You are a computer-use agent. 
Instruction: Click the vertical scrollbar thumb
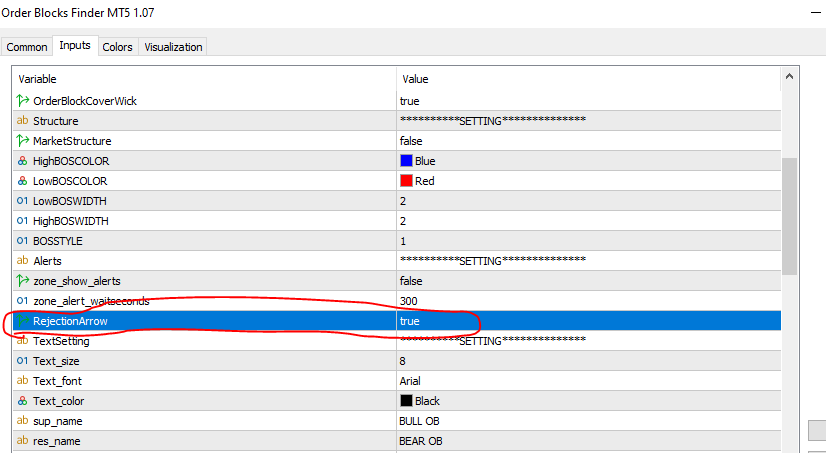click(789, 216)
